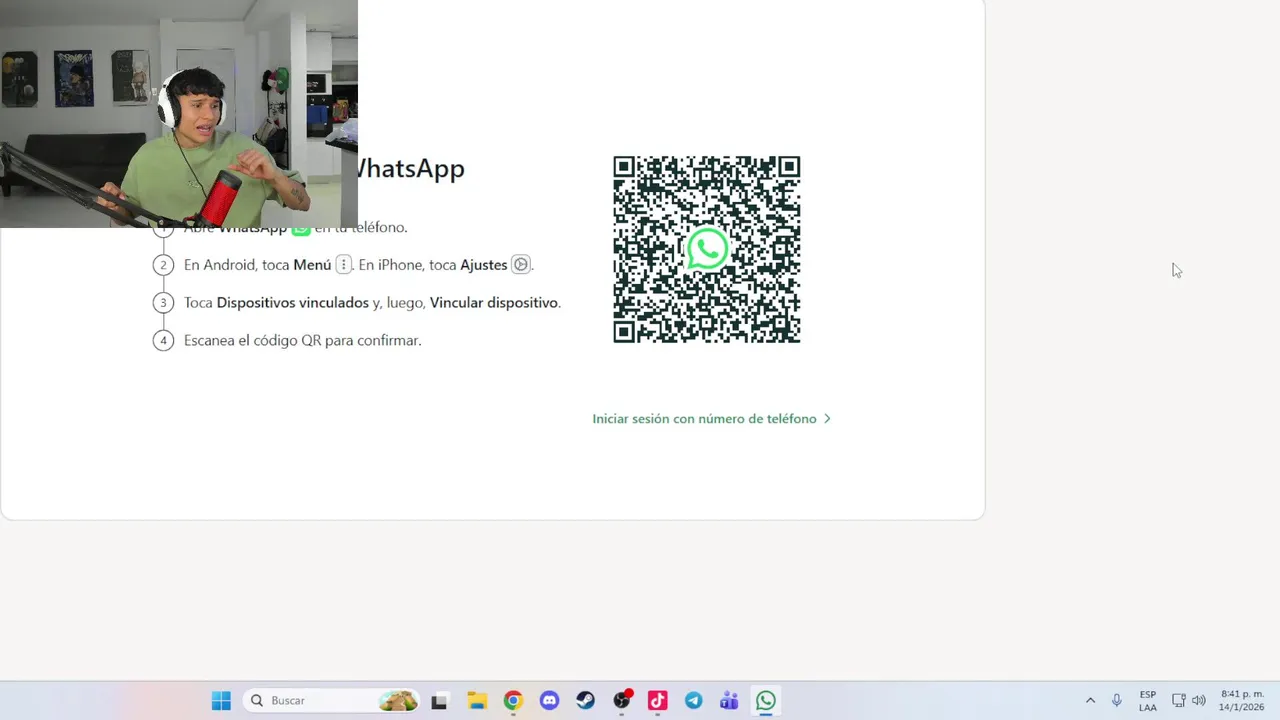Open the volume speaker tray icon
The image size is (1280, 720).
1199,701
